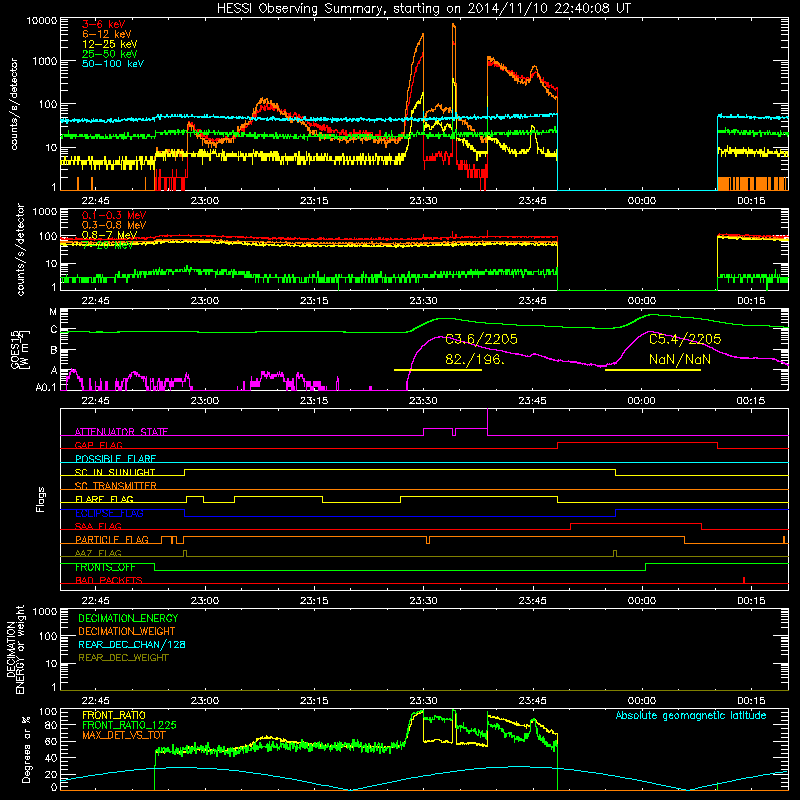Click the 82./196. position annotation

point(474,359)
